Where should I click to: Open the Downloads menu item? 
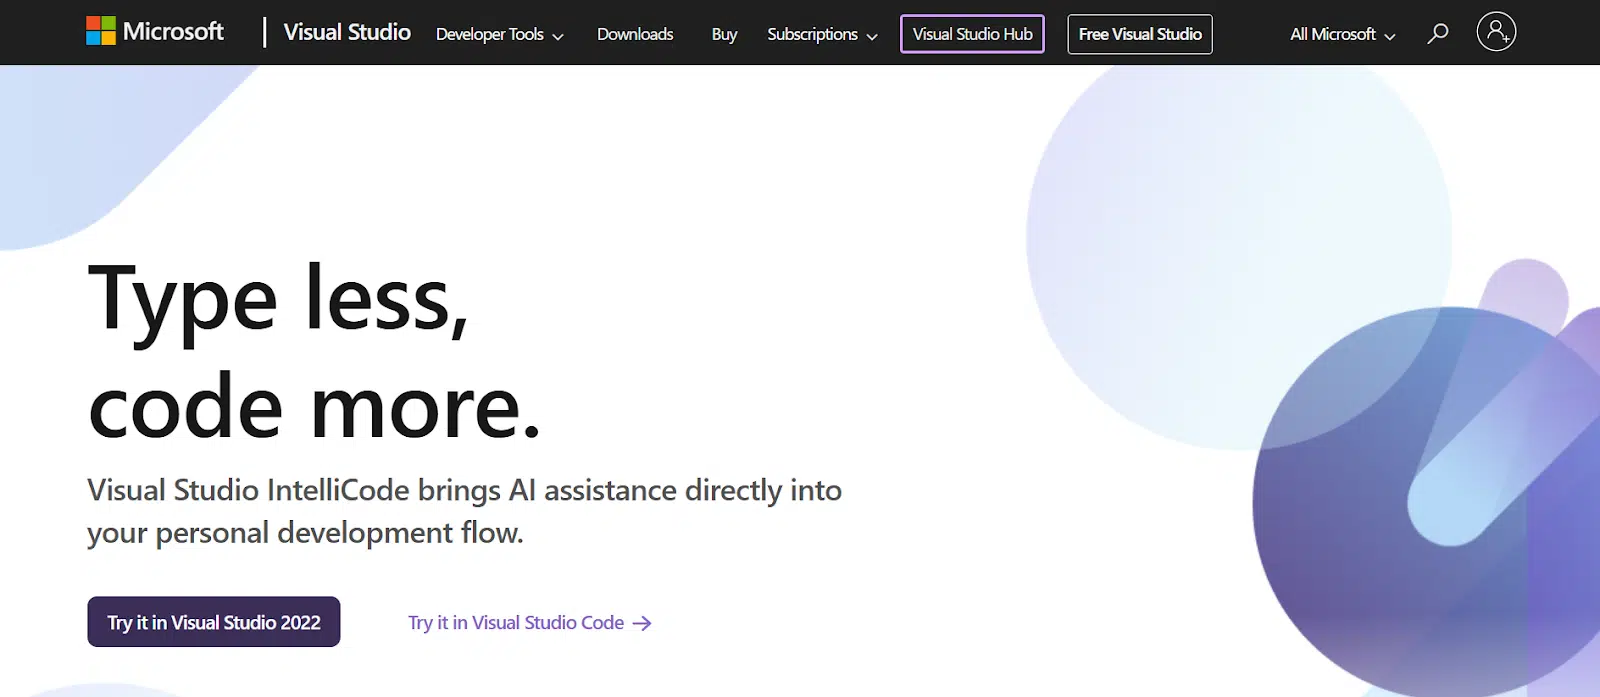635,34
